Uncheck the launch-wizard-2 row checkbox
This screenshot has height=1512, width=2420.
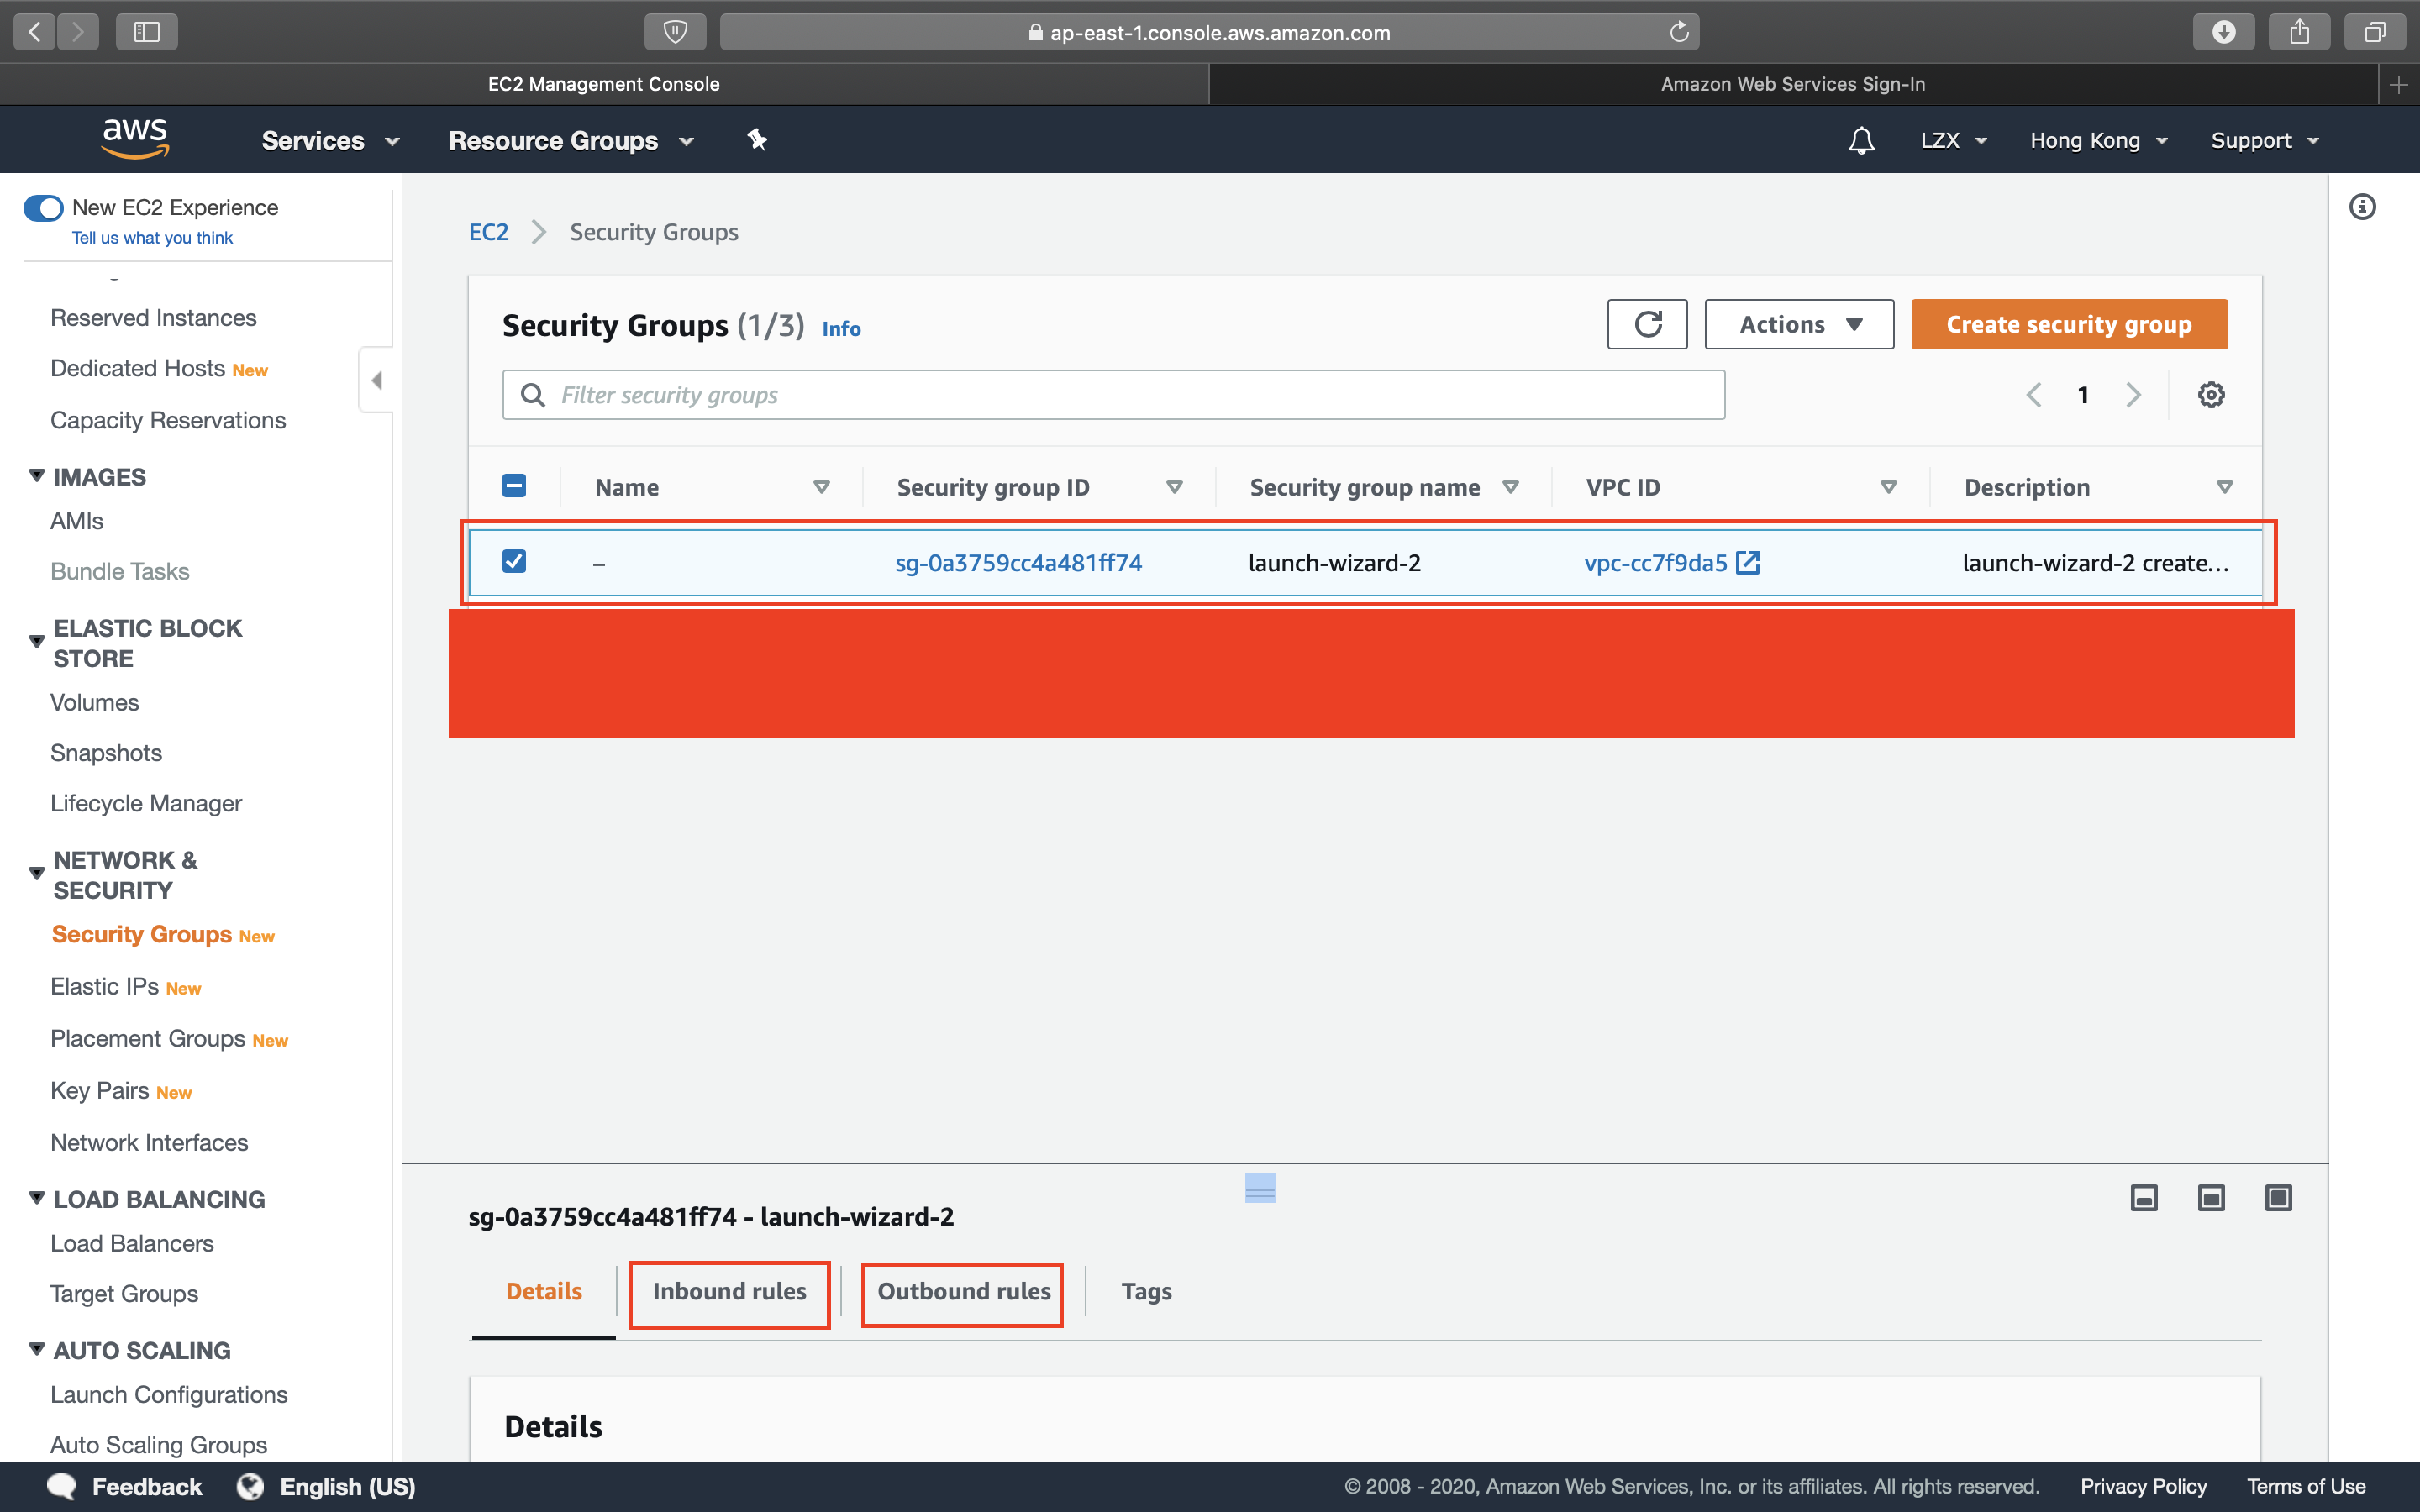[x=514, y=562]
